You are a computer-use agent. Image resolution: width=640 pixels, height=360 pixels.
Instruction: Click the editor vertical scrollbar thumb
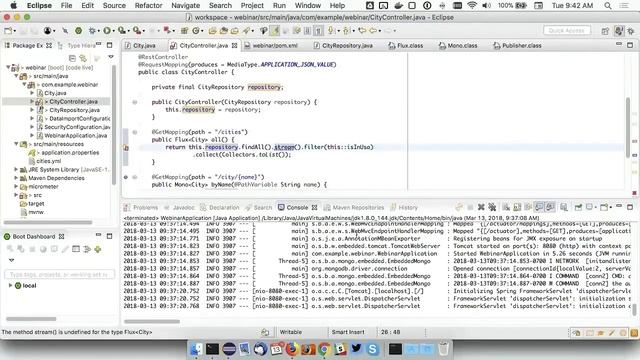[628, 127]
